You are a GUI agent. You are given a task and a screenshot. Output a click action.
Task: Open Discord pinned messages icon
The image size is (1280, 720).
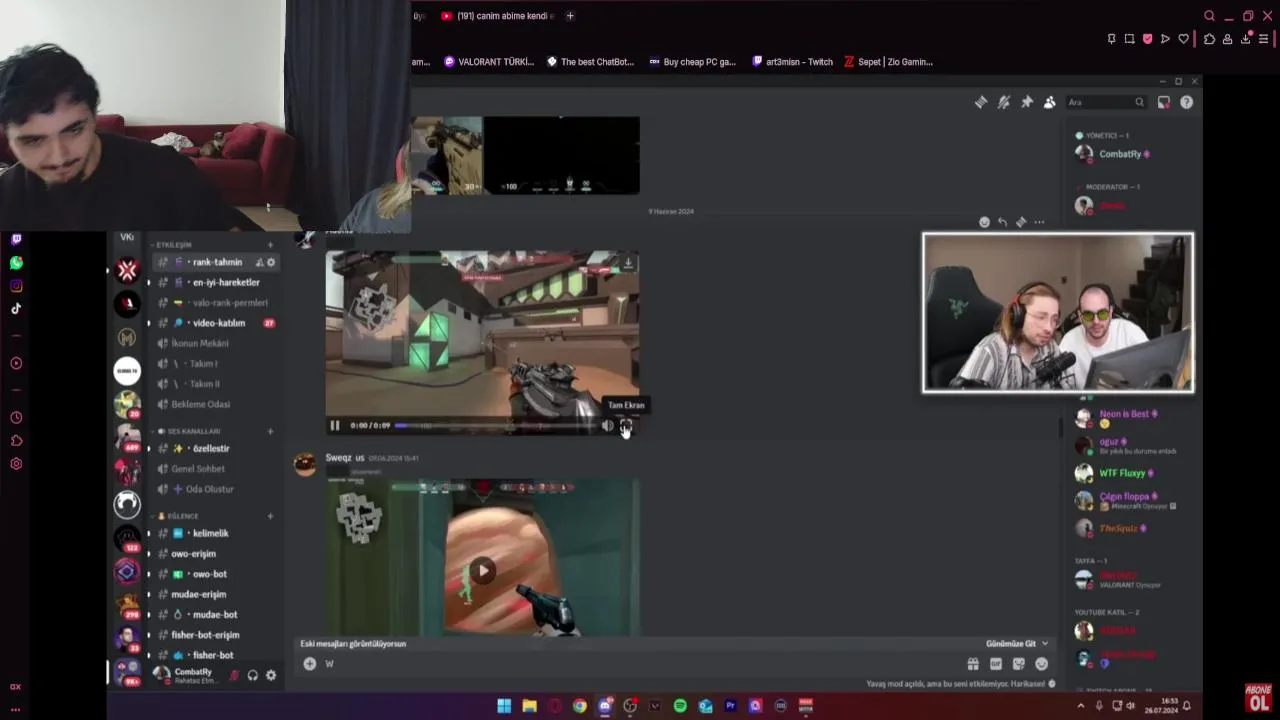coord(1027,102)
